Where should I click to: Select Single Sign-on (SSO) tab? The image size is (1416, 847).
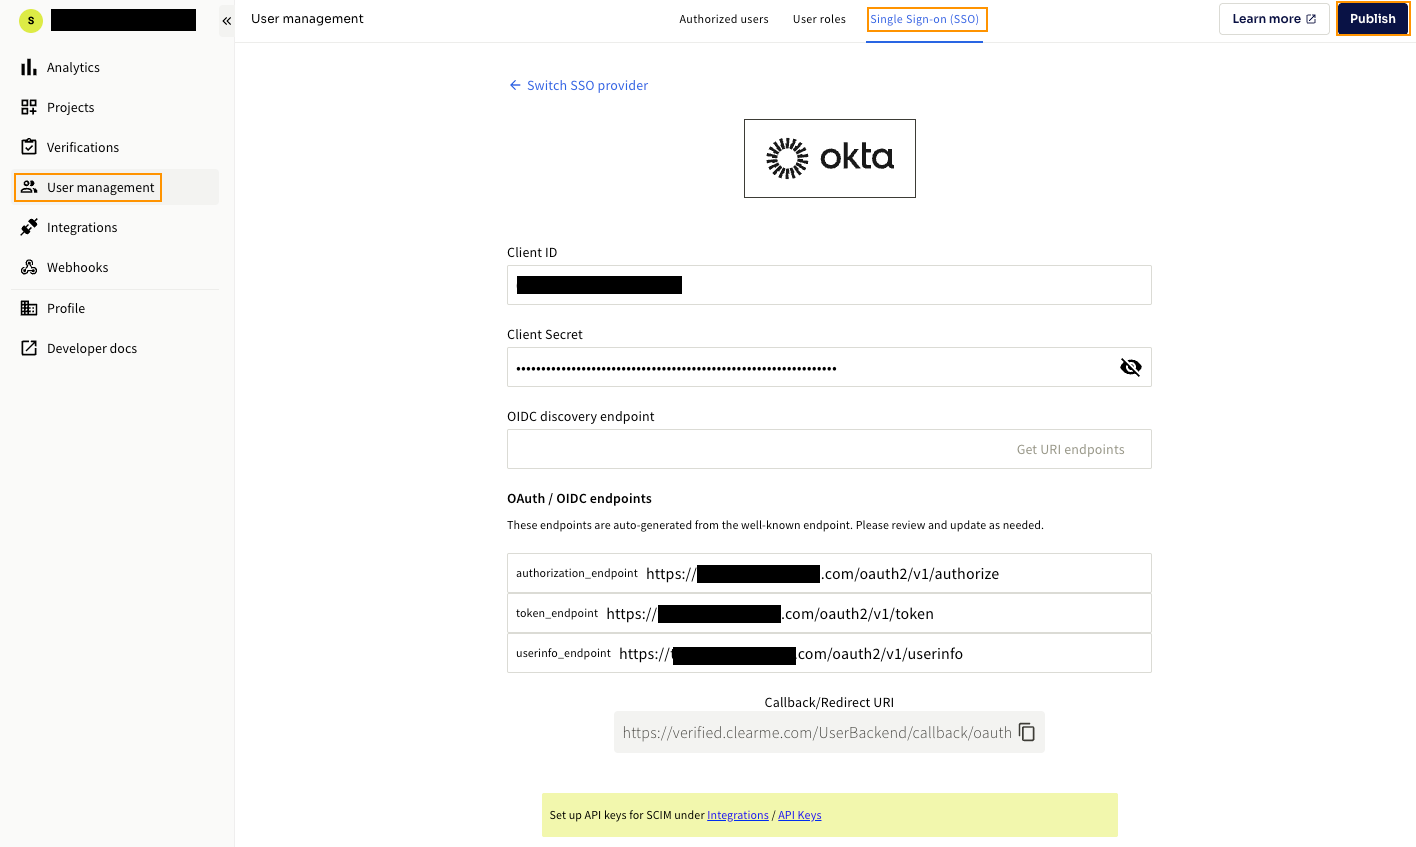tap(926, 19)
